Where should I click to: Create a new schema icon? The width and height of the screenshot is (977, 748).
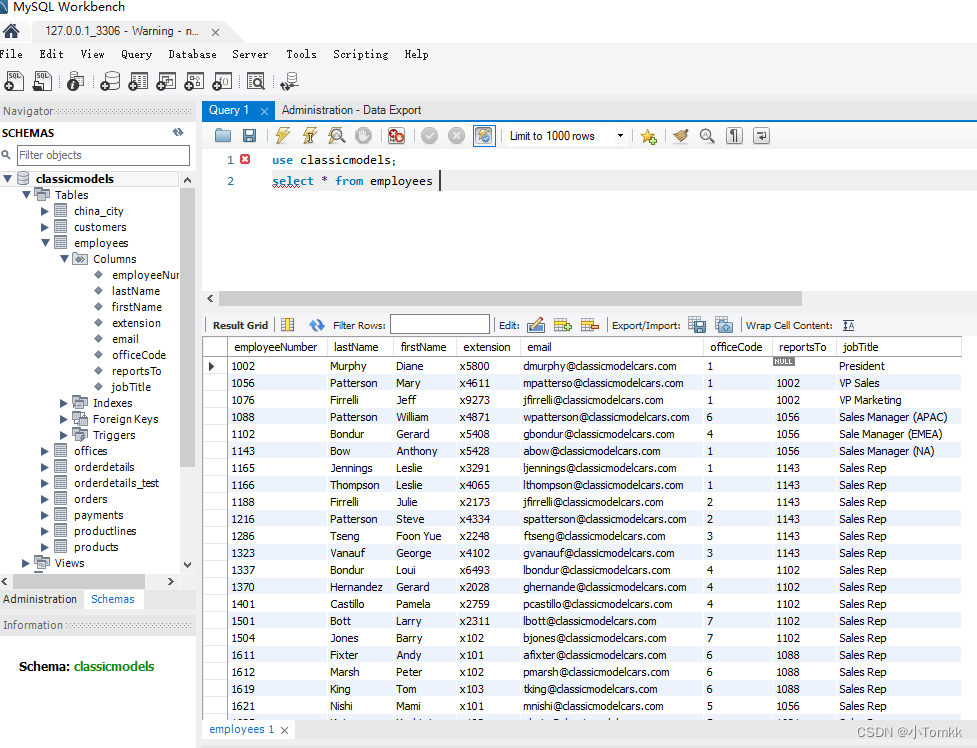coord(110,81)
